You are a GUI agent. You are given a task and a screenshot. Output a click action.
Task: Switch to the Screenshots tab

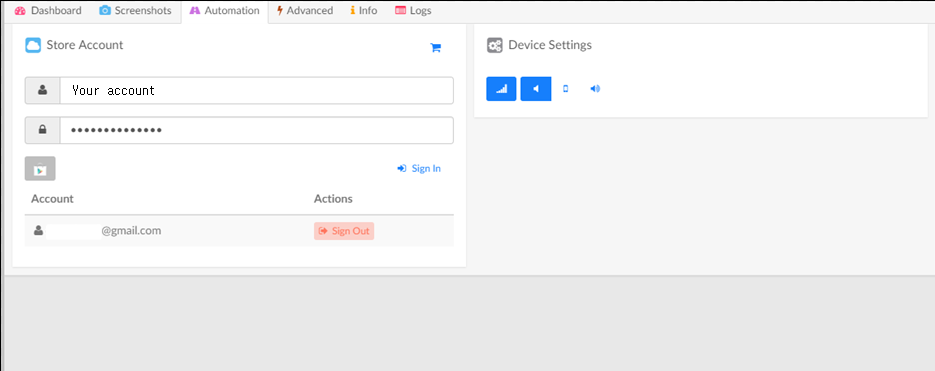coord(135,11)
